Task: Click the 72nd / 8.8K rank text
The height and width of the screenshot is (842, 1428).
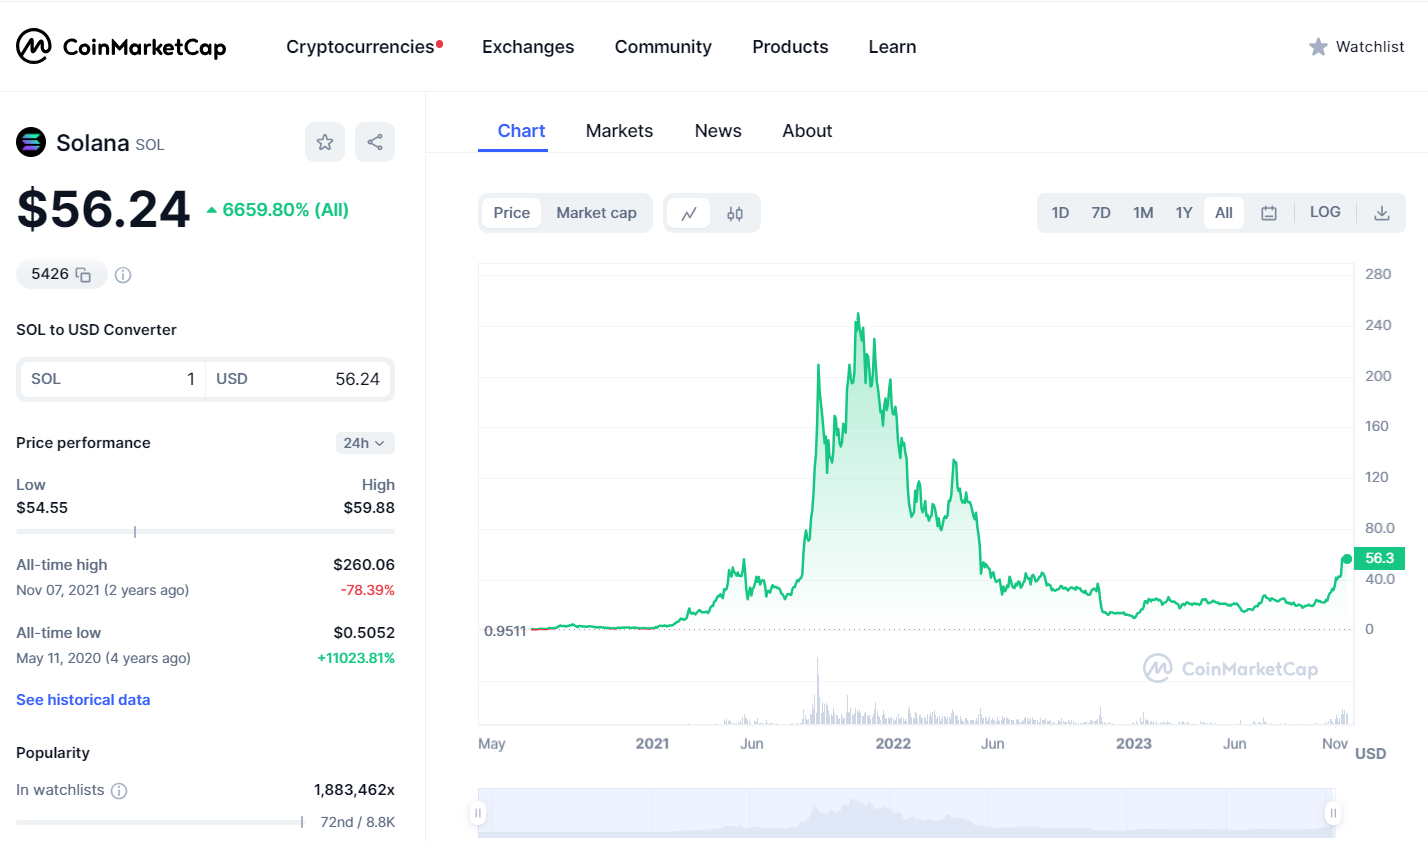Action: pos(358,822)
